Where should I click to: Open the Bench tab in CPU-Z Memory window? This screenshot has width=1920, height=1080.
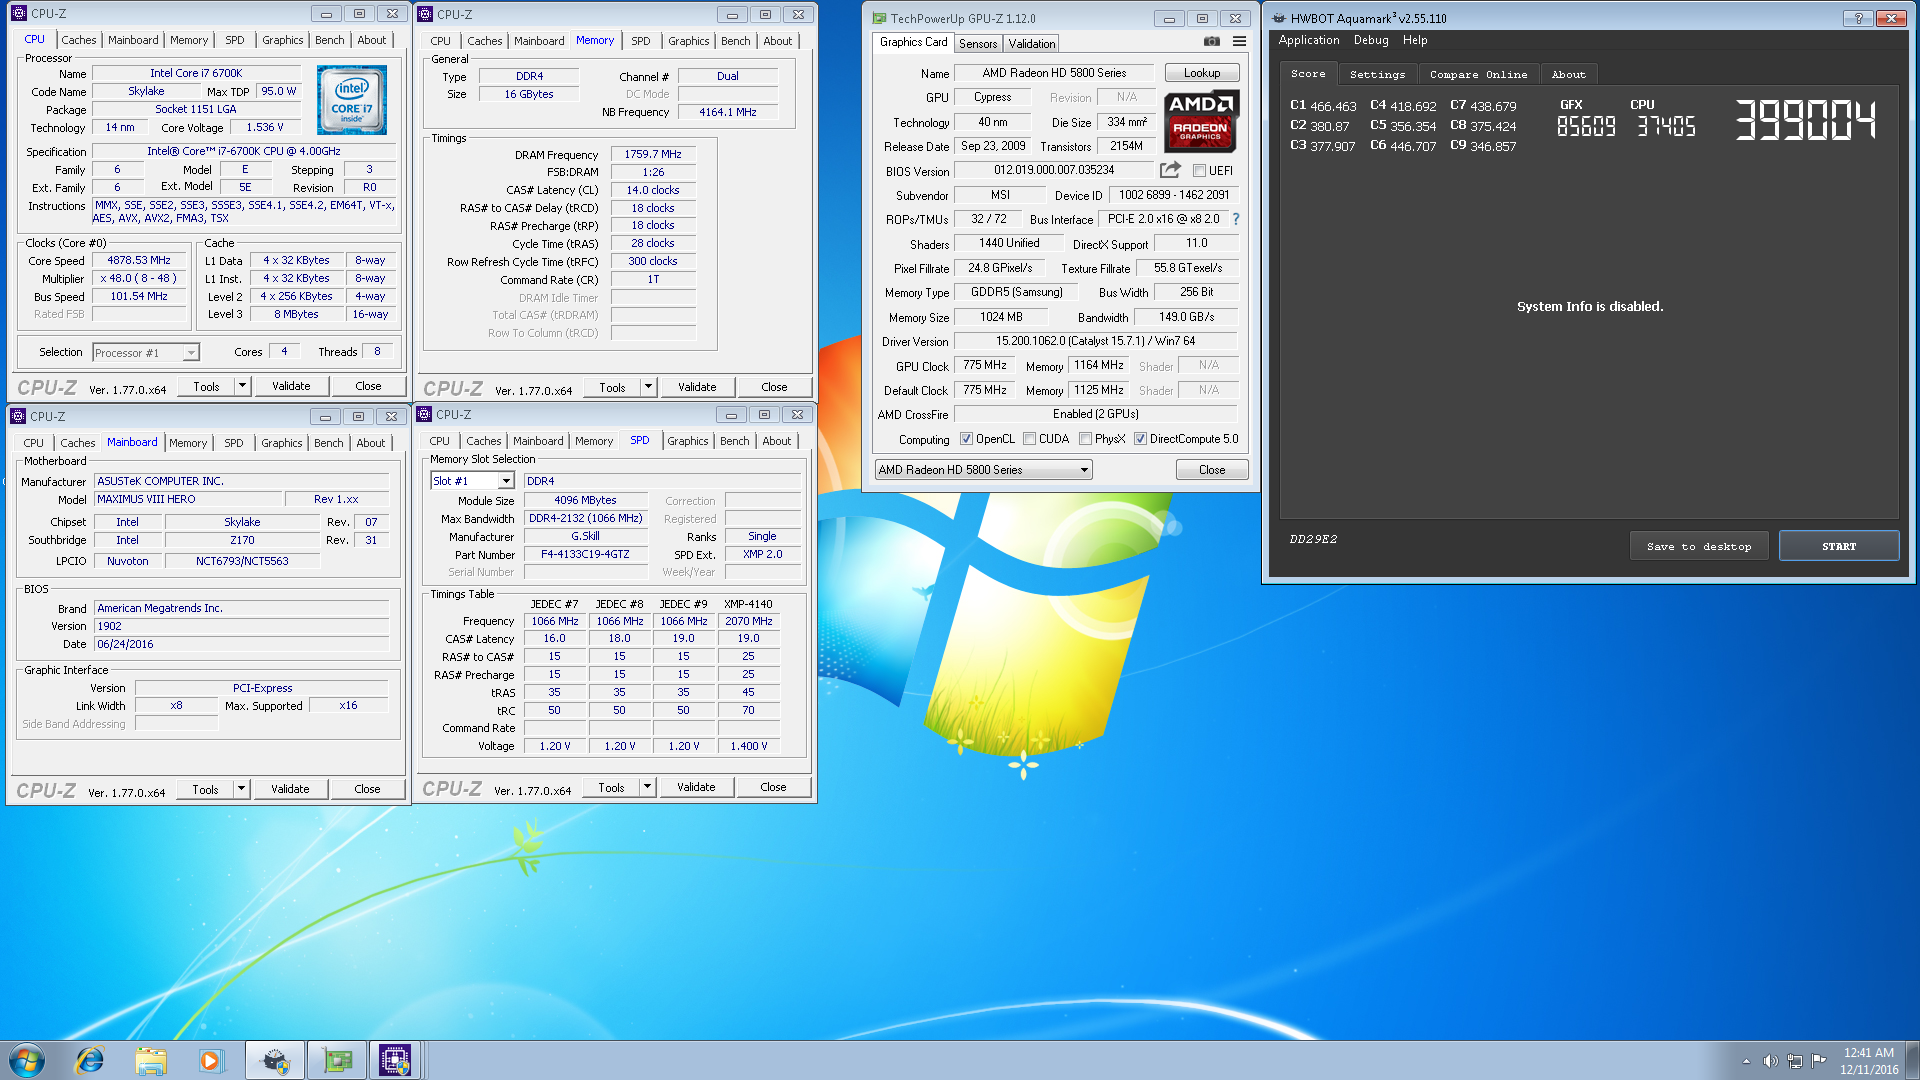[735, 41]
